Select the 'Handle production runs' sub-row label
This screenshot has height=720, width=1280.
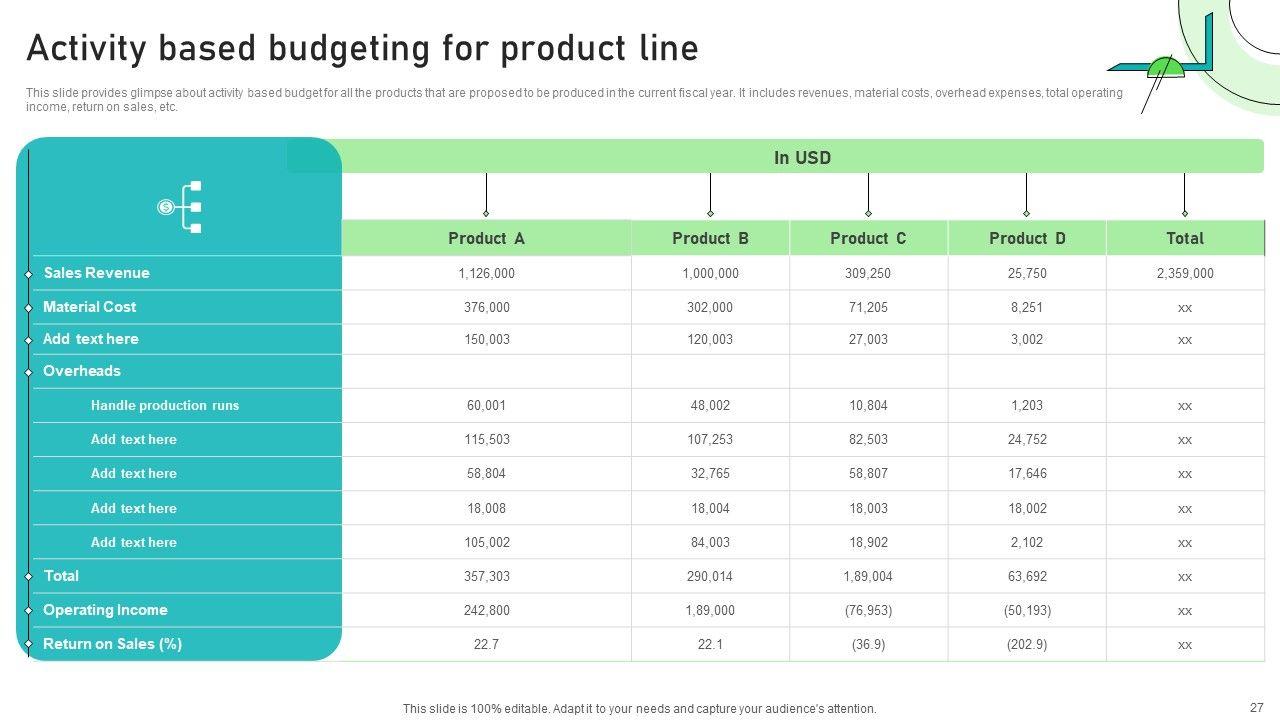pos(165,405)
